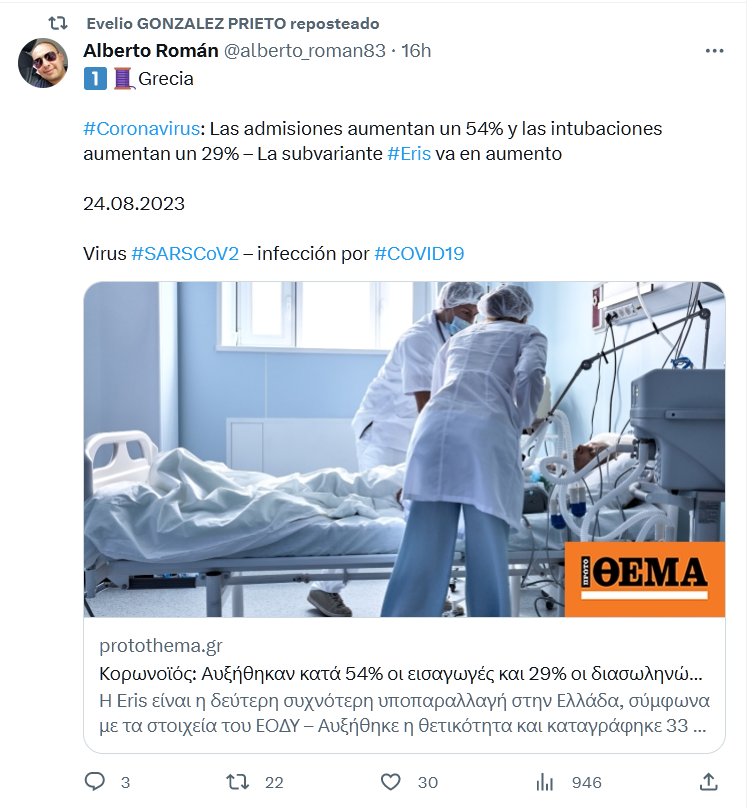
Task: Like the tweet with heart icon
Action: 390,782
